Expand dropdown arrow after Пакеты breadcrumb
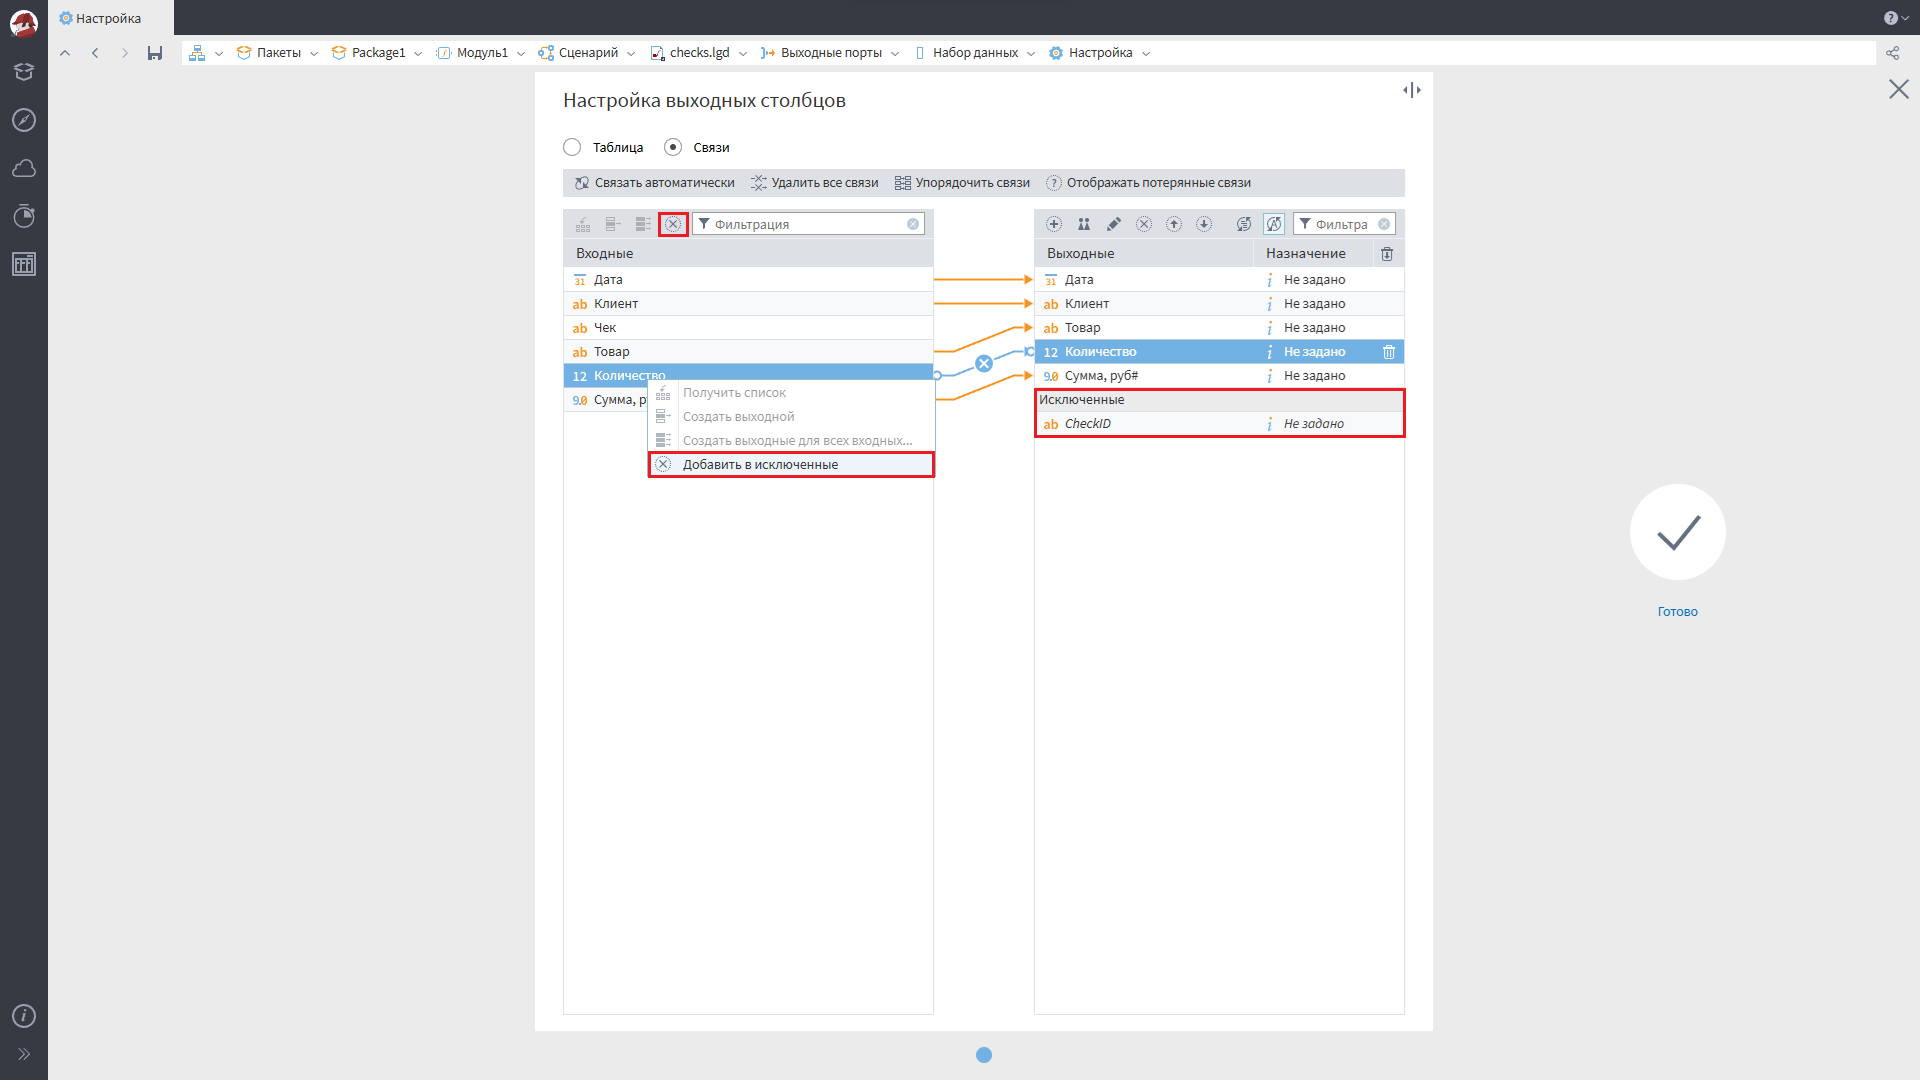This screenshot has height=1080, width=1920. pyautogui.click(x=314, y=54)
